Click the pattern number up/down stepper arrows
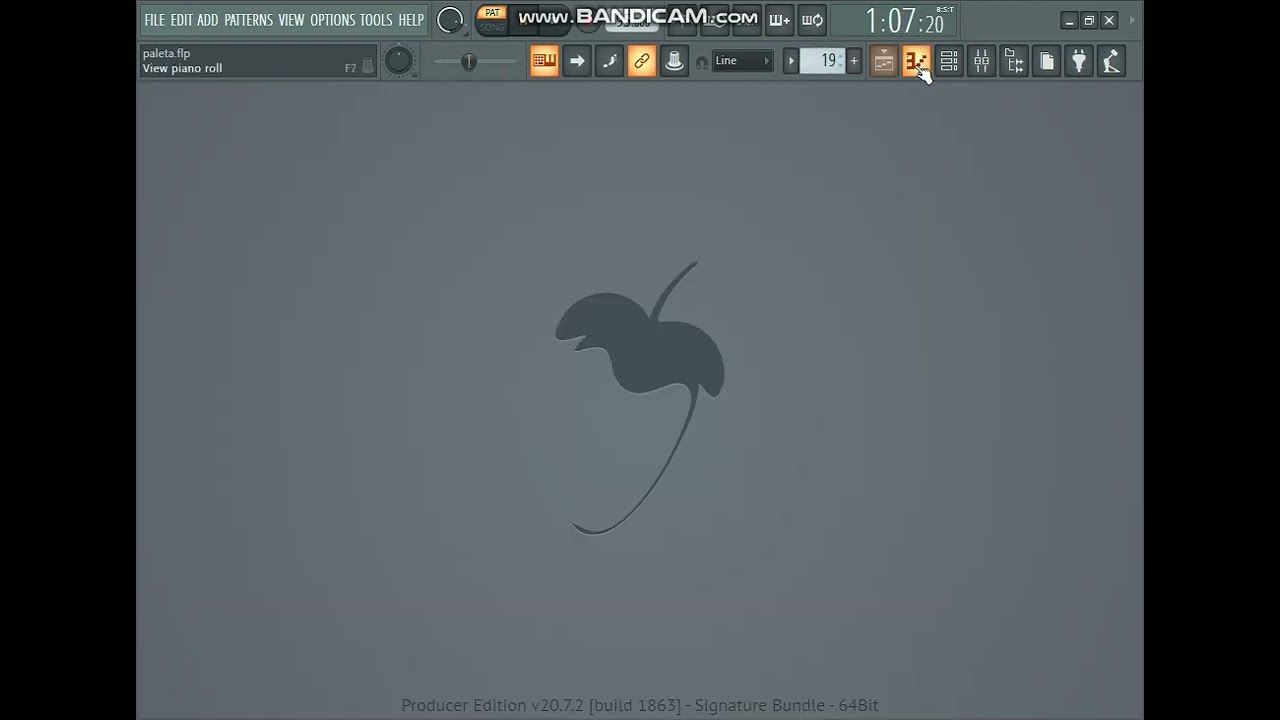 (840, 61)
